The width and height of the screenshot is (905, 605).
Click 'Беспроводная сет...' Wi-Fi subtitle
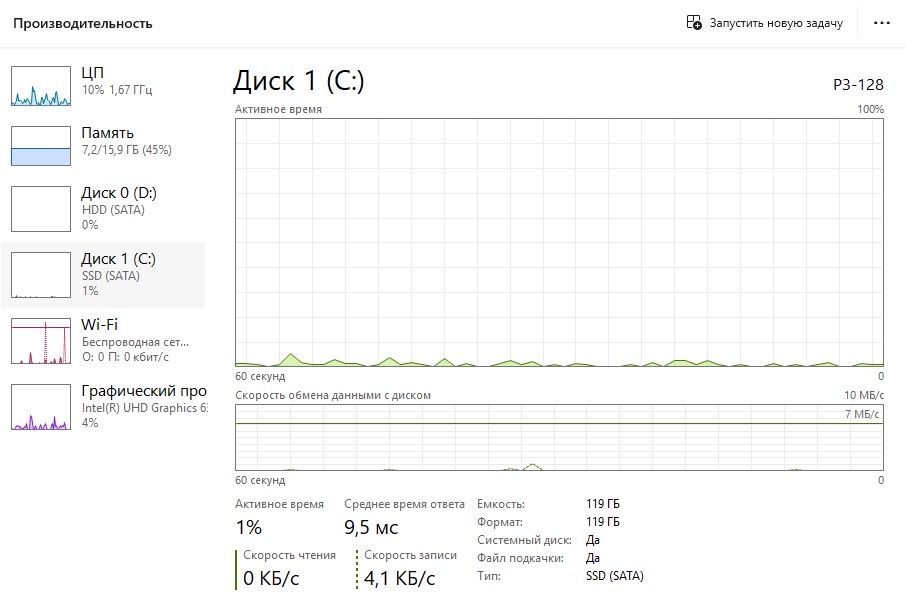[135, 342]
